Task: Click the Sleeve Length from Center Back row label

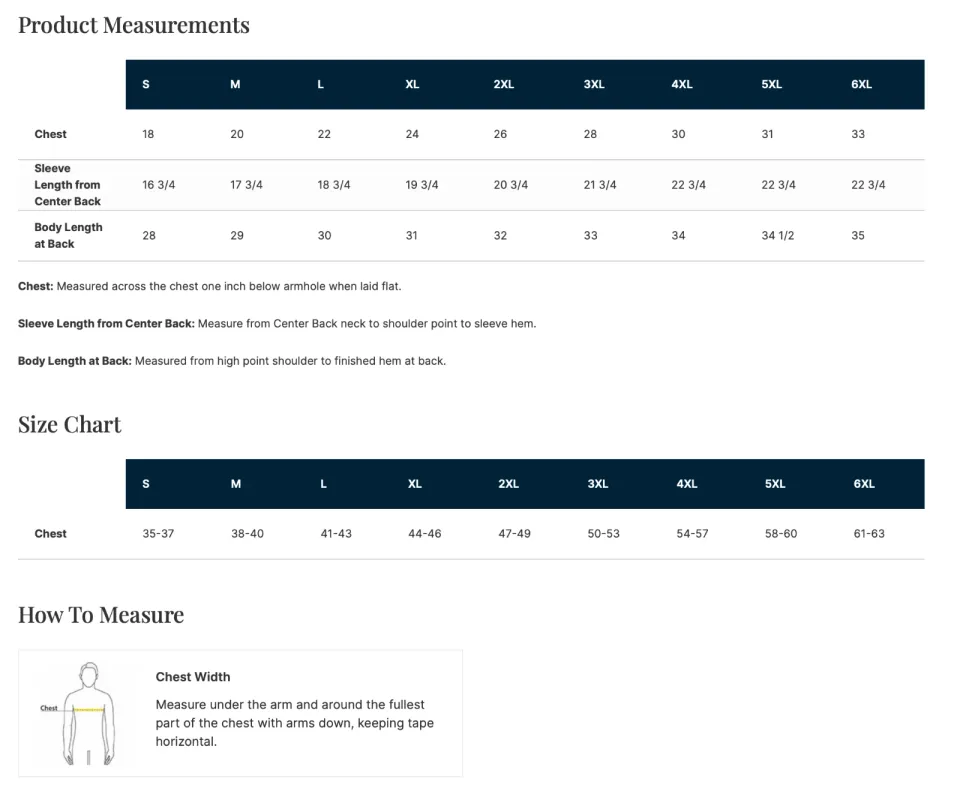Action: pyautogui.click(x=68, y=185)
